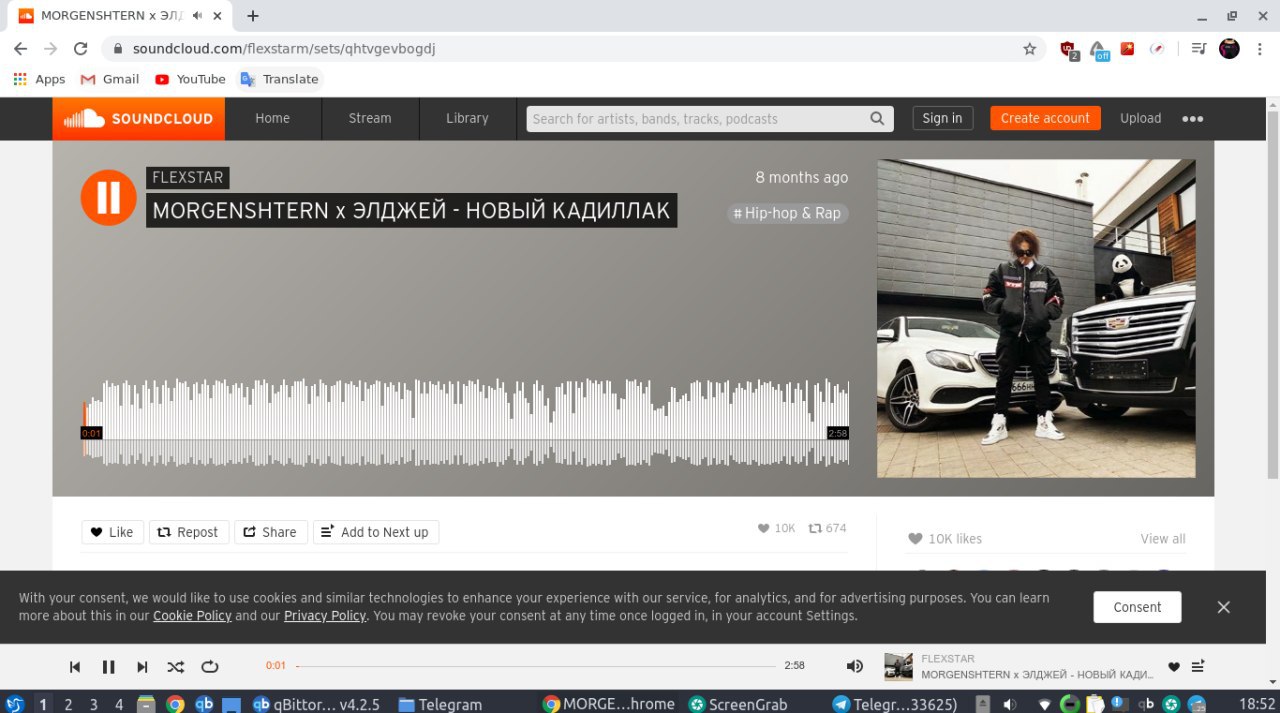
Task: Open ScreenGrab from the taskbar
Action: coord(739,704)
